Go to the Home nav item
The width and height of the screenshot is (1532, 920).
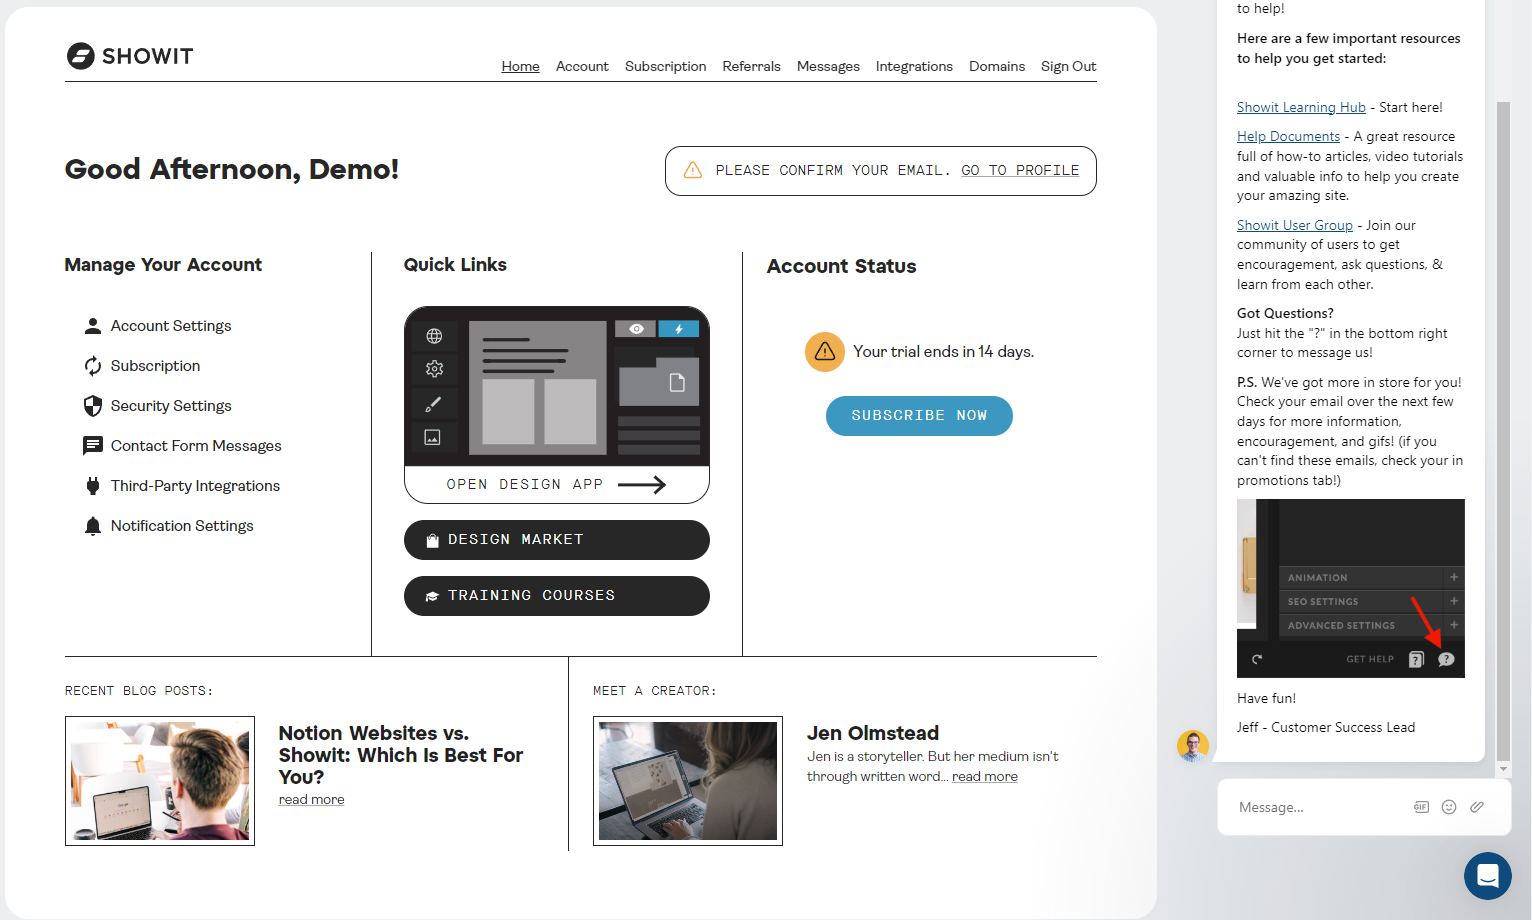pos(520,66)
